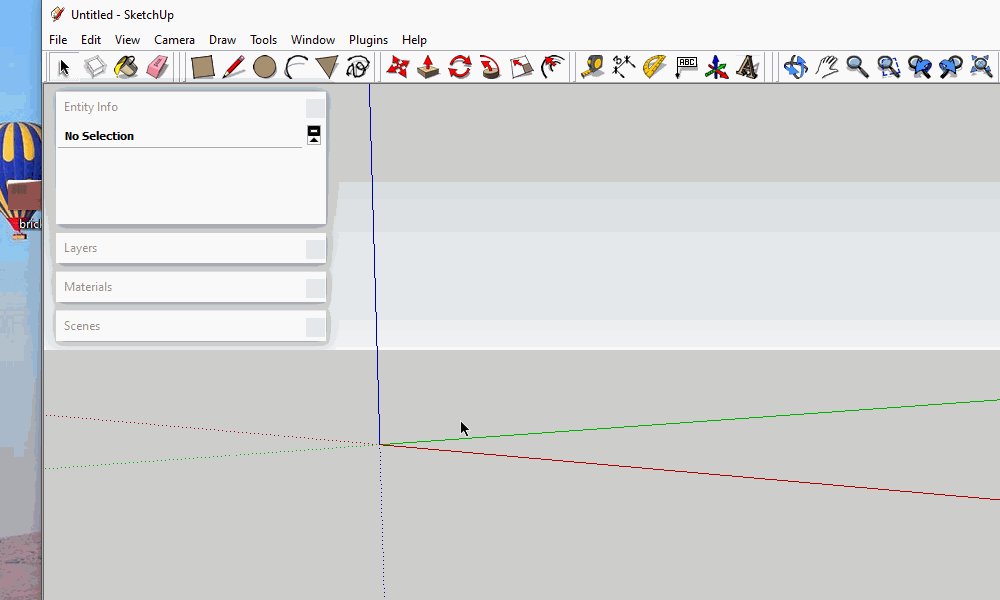Choose the Dimension tool
The height and width of the screenshot is (600, 1000).
(x=623, y=67)
